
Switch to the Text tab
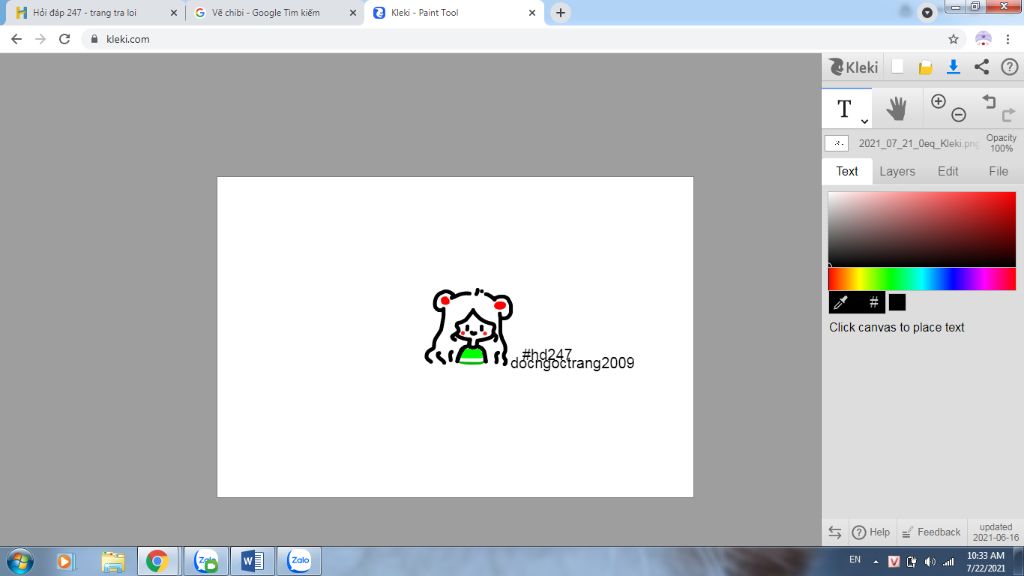[847, 171]
